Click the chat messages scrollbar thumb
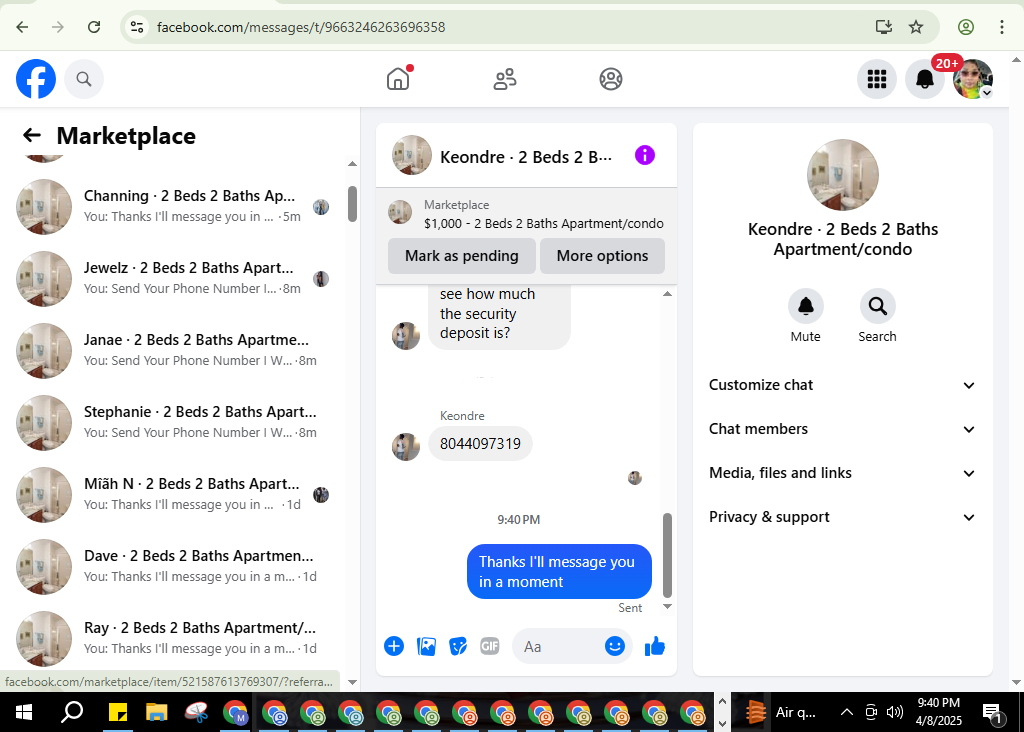Image resolution: width=1024 pixels, height=732 pixels. click(x=667, y=555)
